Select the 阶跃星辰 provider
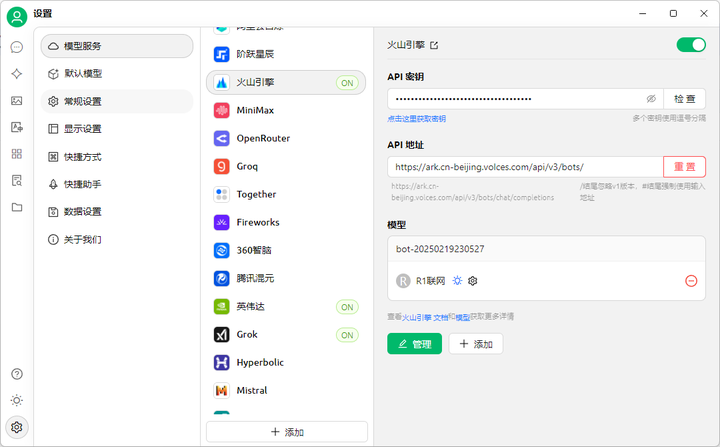 [286, 54]
